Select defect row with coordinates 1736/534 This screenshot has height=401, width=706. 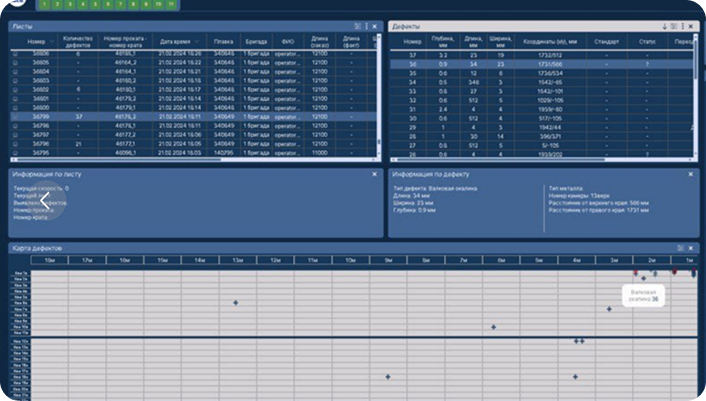(542, 73)
